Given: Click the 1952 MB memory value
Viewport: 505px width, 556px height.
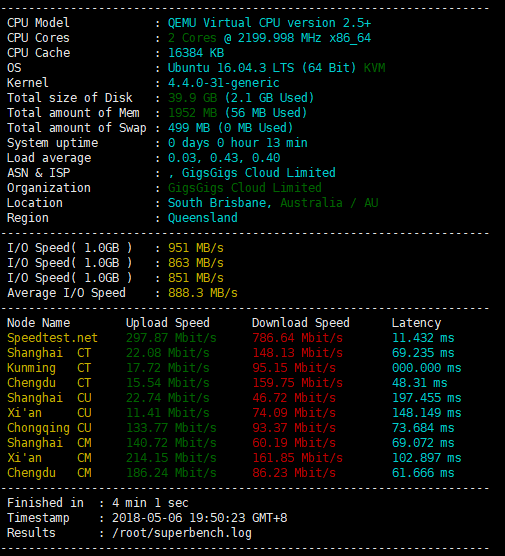Looking at the screenshot, I should (x=192, y=113).
